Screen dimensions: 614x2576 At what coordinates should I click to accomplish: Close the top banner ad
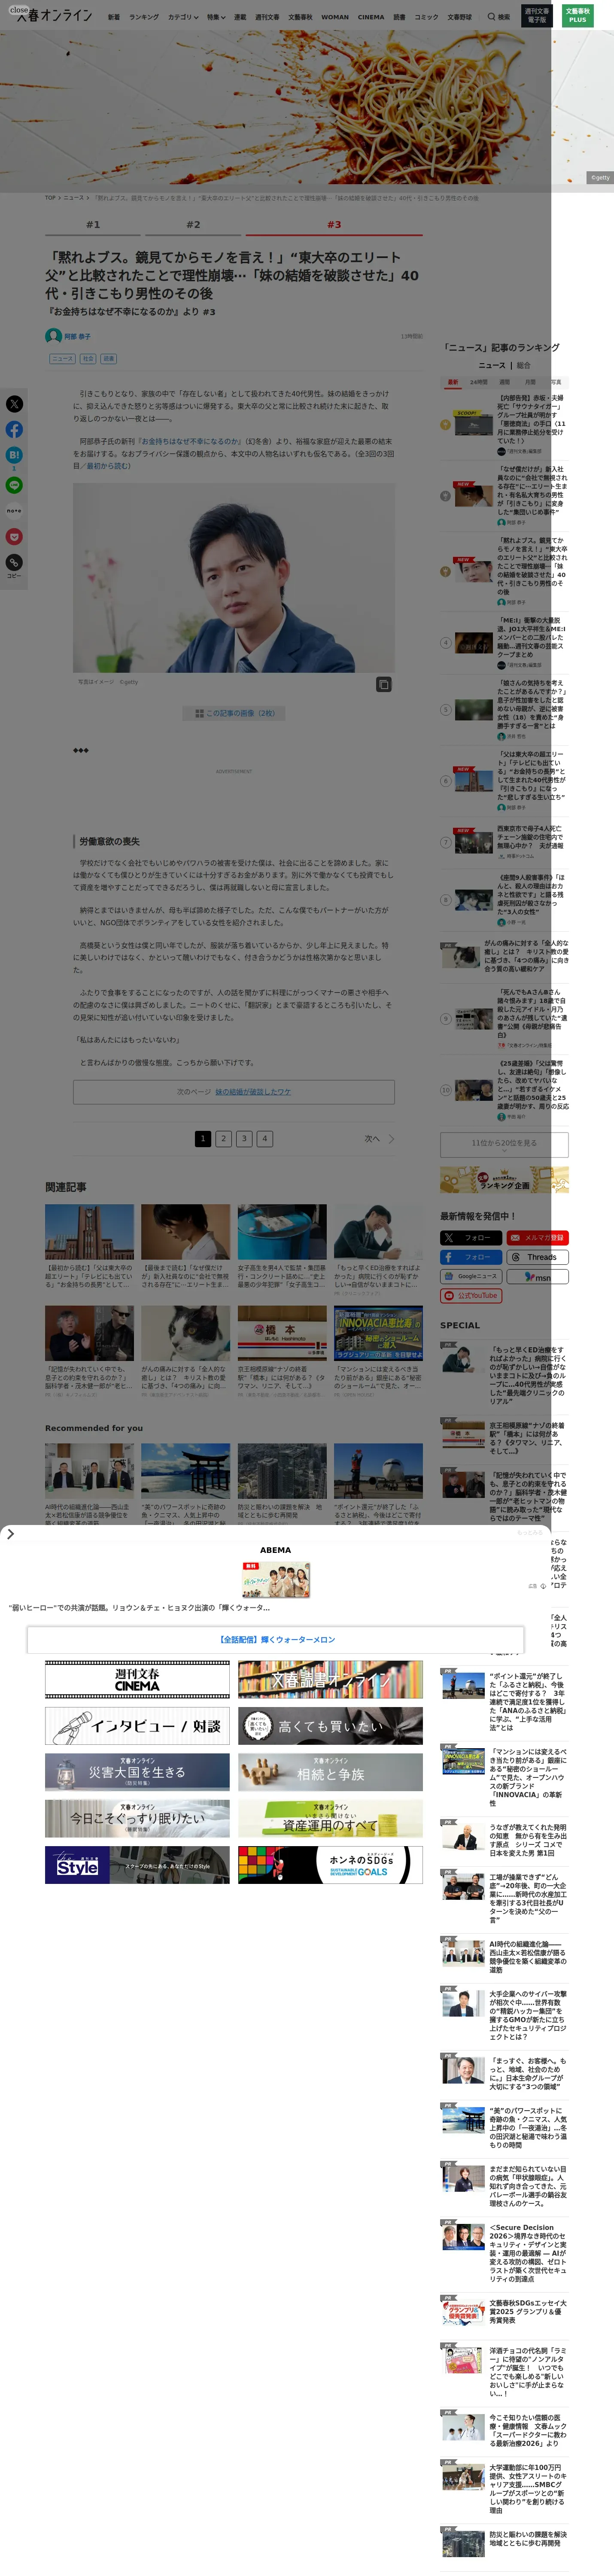(19, 10)
